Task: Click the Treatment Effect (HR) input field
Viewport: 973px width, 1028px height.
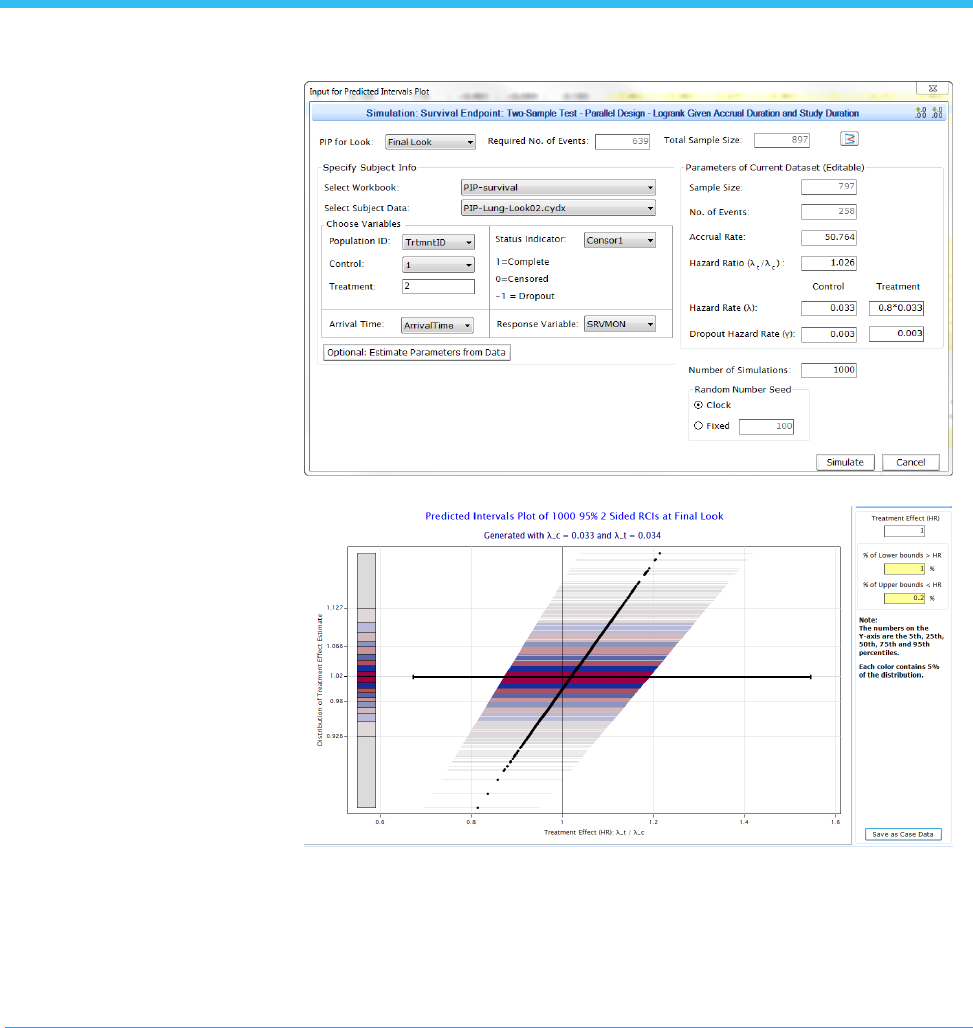Action: 904,531
